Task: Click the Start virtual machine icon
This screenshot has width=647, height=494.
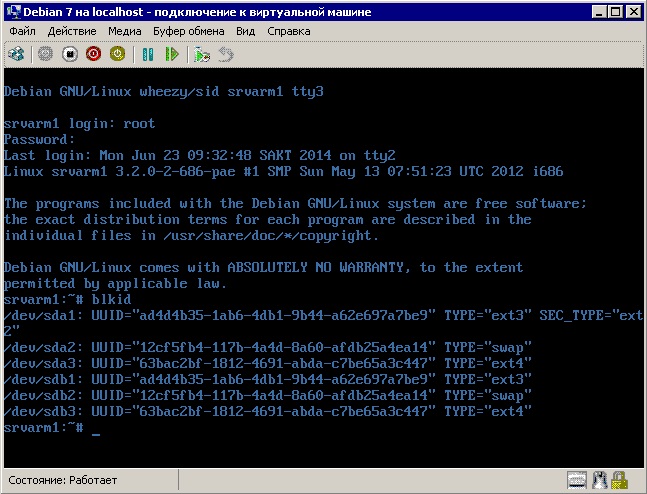Action: [46, 54]
